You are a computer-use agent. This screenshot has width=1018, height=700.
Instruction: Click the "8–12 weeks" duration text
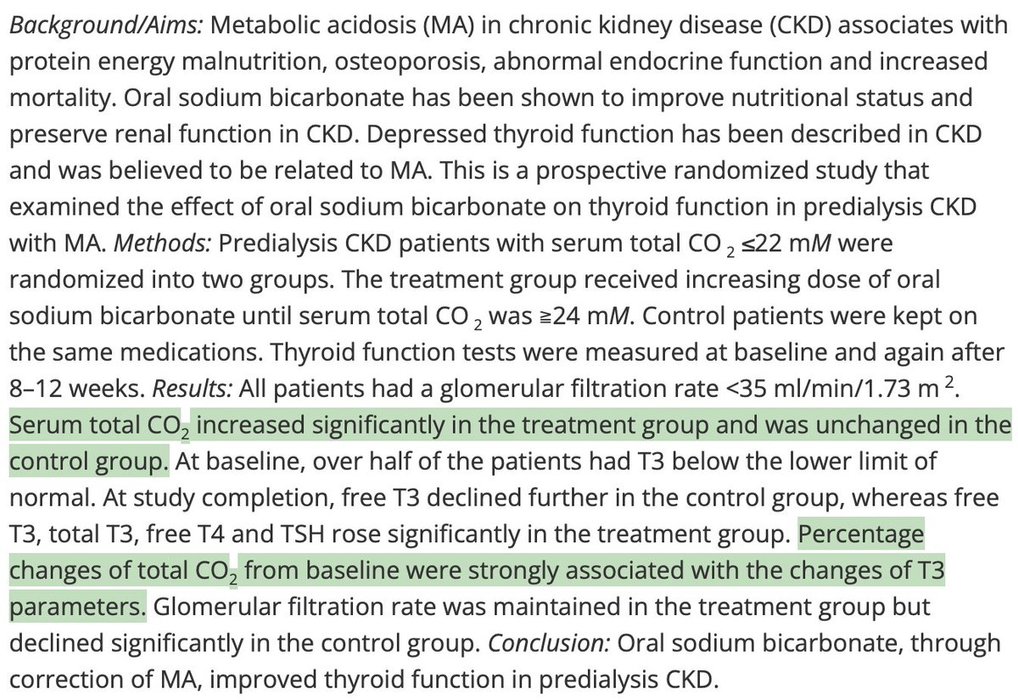pyautogui.click(x=77, y=389)
